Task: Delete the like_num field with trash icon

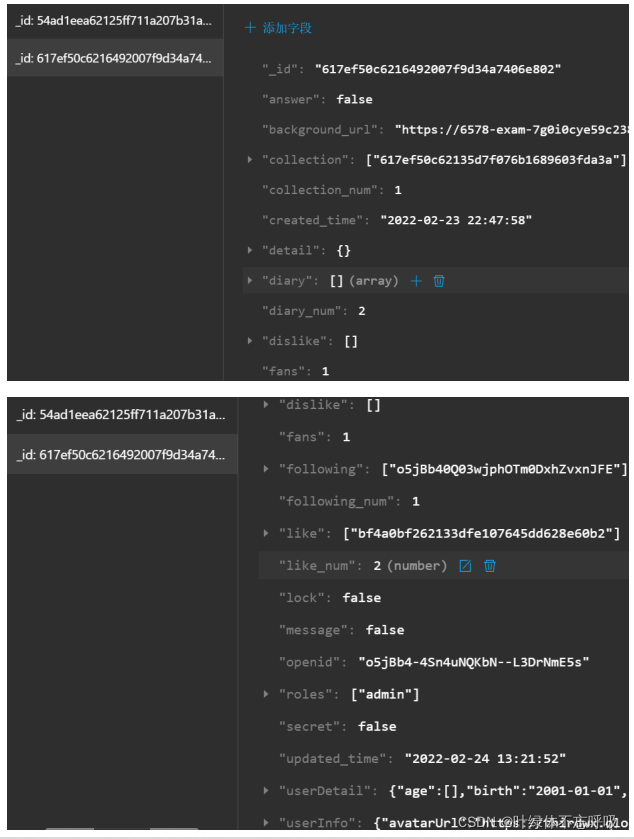Action: 490,566
